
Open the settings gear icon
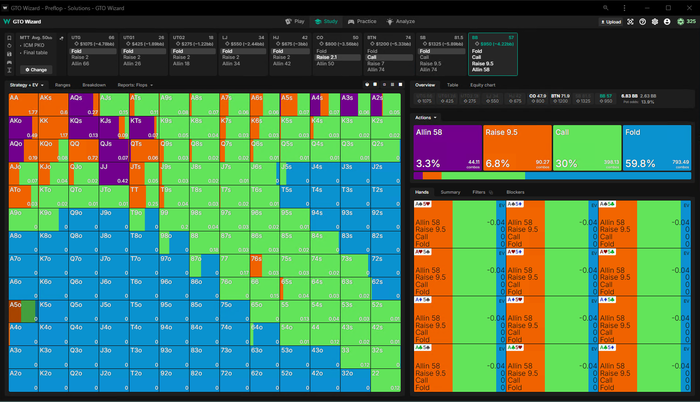point(654,21)
